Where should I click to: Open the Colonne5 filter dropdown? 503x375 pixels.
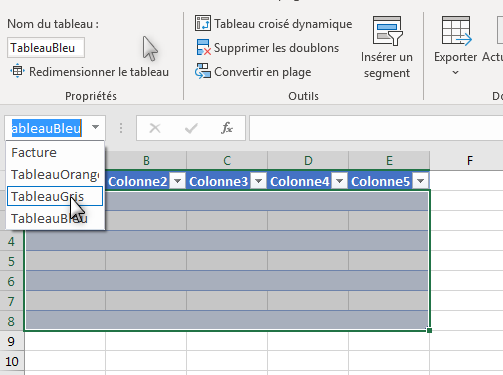click(420, 181)
